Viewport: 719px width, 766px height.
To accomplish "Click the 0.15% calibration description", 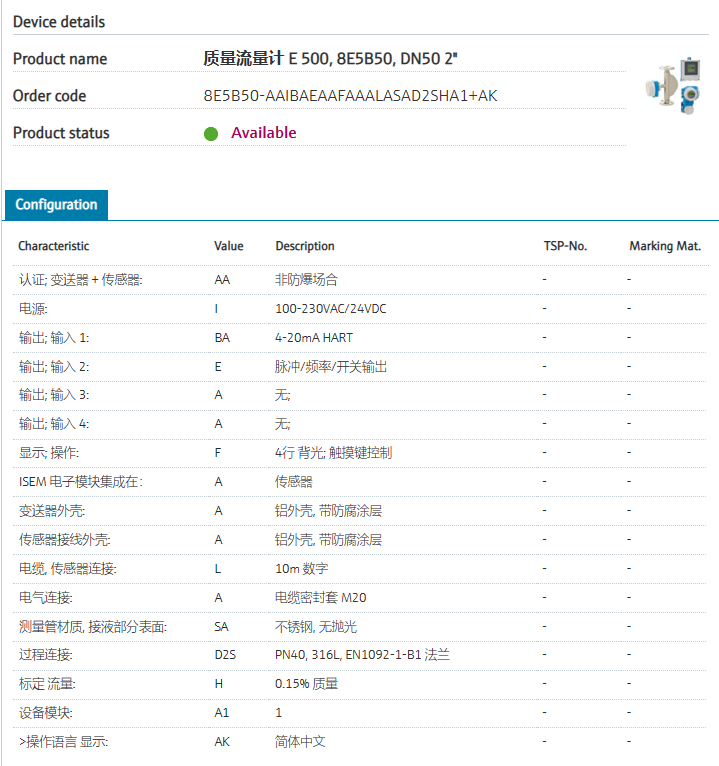I will pos(306,684).
